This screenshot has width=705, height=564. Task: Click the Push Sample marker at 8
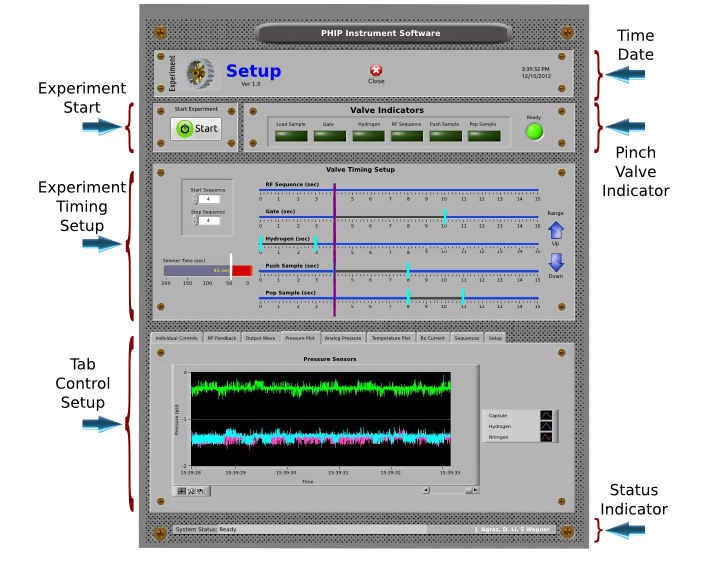(408, 271)
